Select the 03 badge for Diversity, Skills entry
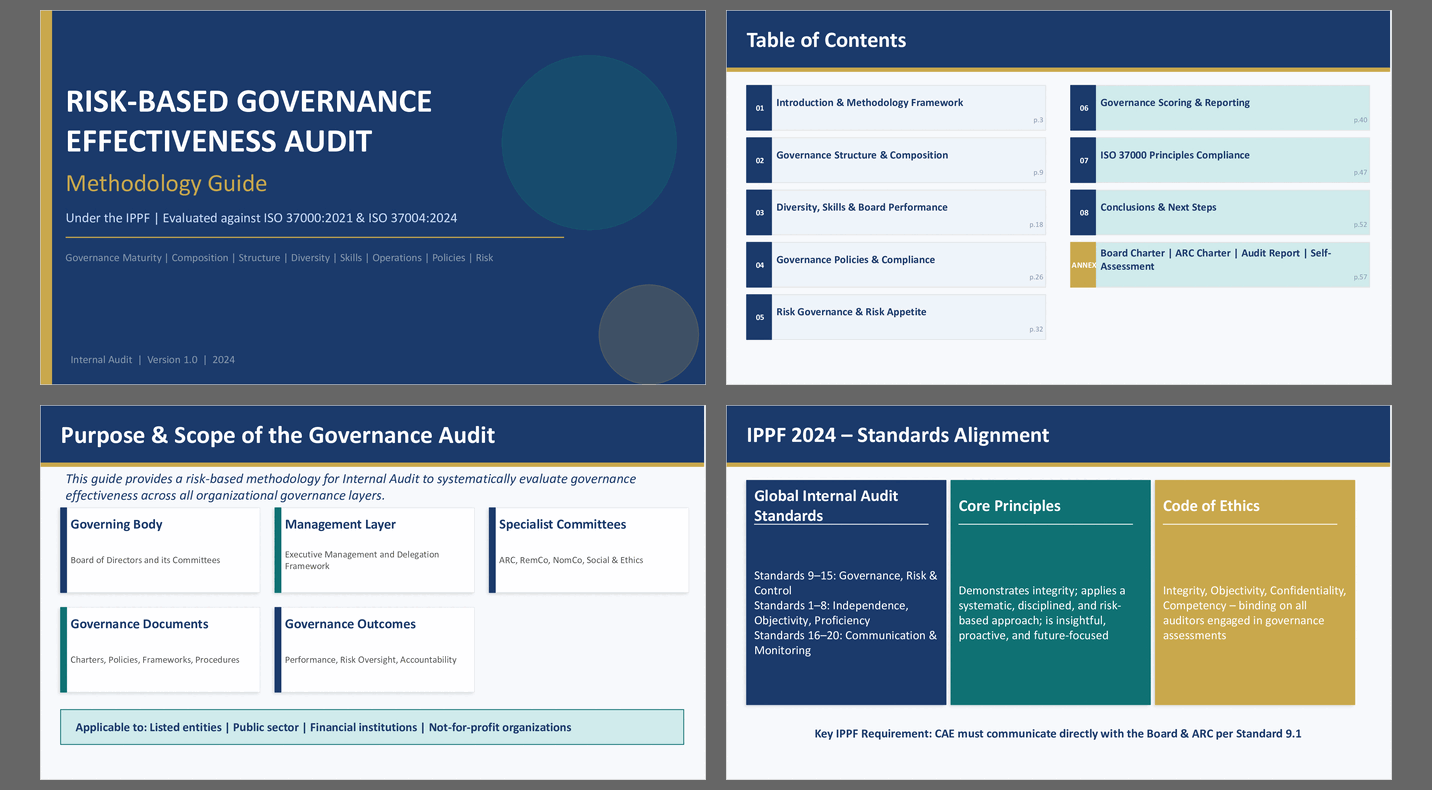Image resolution: width=1432 pixels, height=790 pixels. tap(759, 213)
